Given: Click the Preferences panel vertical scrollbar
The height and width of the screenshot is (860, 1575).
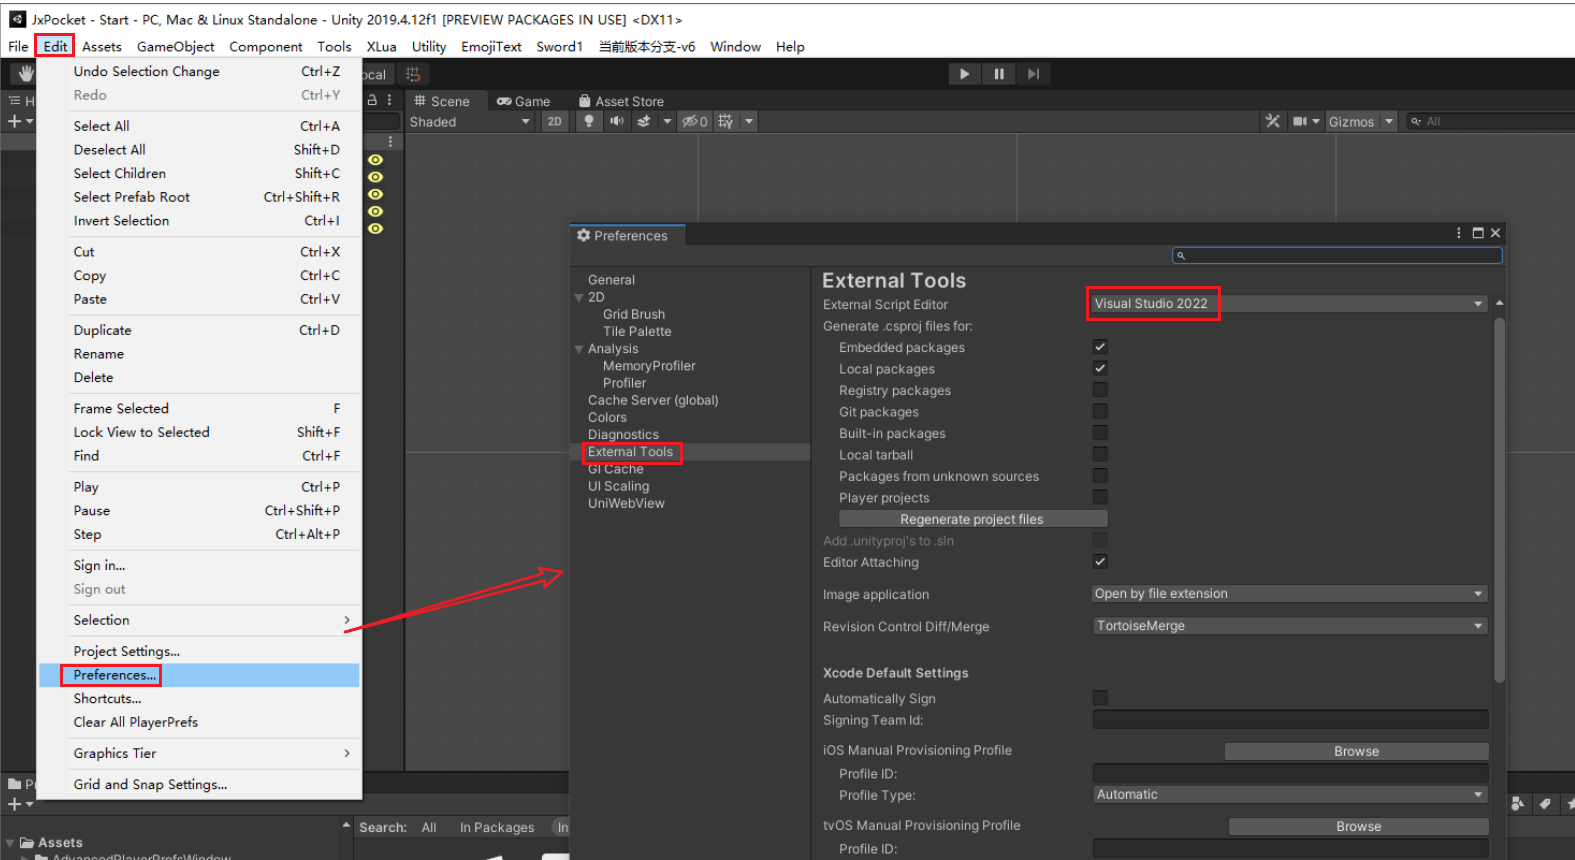Looking at the screenshot, I should pos(1498,500).
